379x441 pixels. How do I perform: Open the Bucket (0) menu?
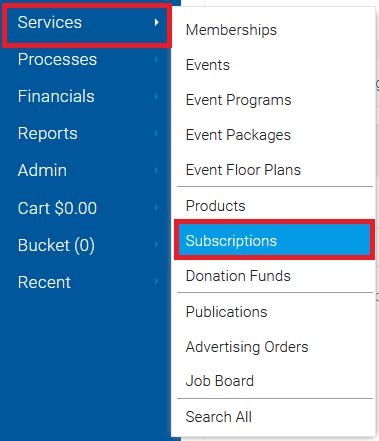85,245
